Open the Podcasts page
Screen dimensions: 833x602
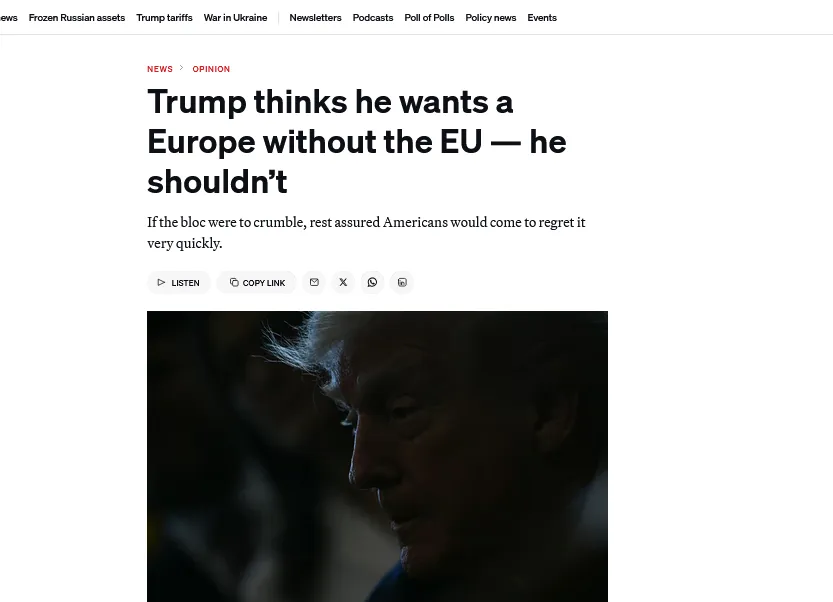373,18
